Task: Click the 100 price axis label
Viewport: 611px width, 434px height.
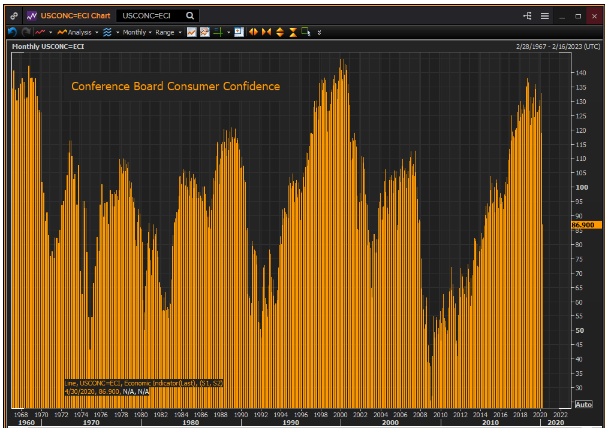Action: 581,187
